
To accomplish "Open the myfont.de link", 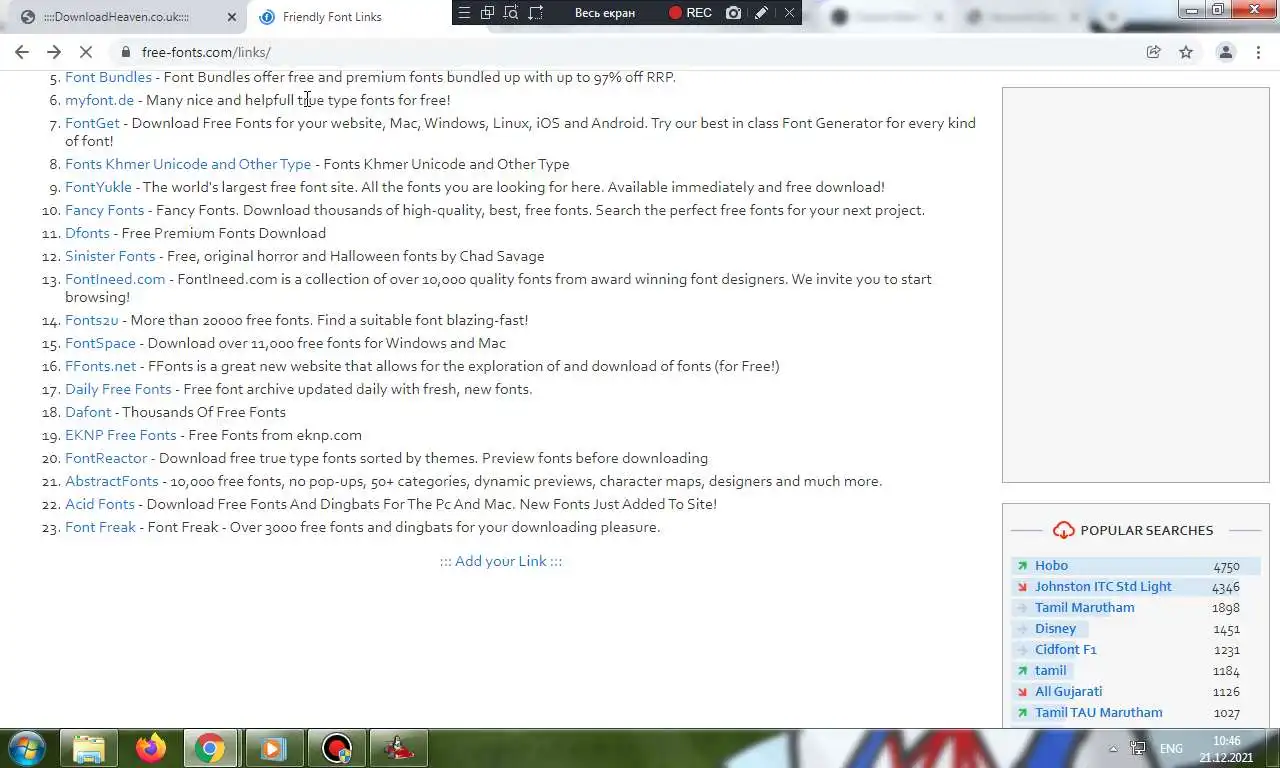I will [x=99, y=100].
